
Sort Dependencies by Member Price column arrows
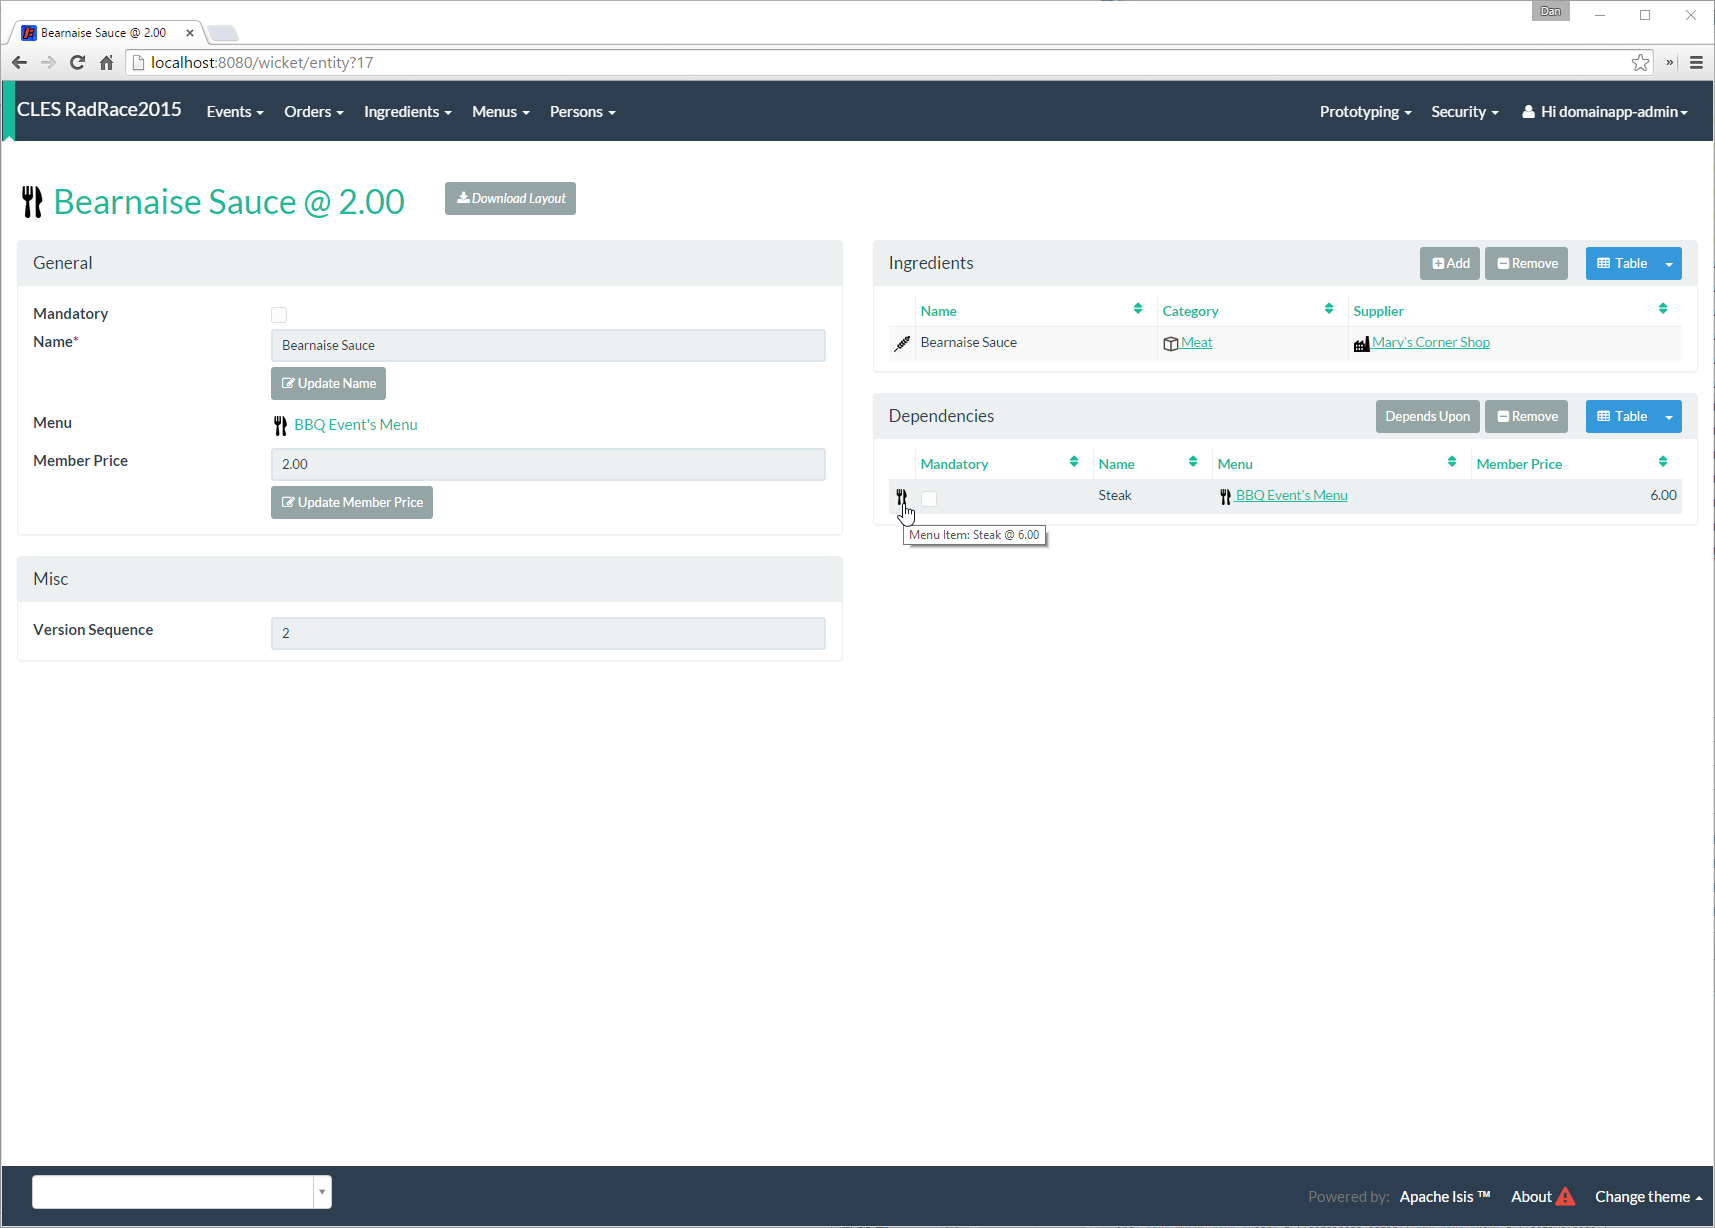[x=1663, y=462]
